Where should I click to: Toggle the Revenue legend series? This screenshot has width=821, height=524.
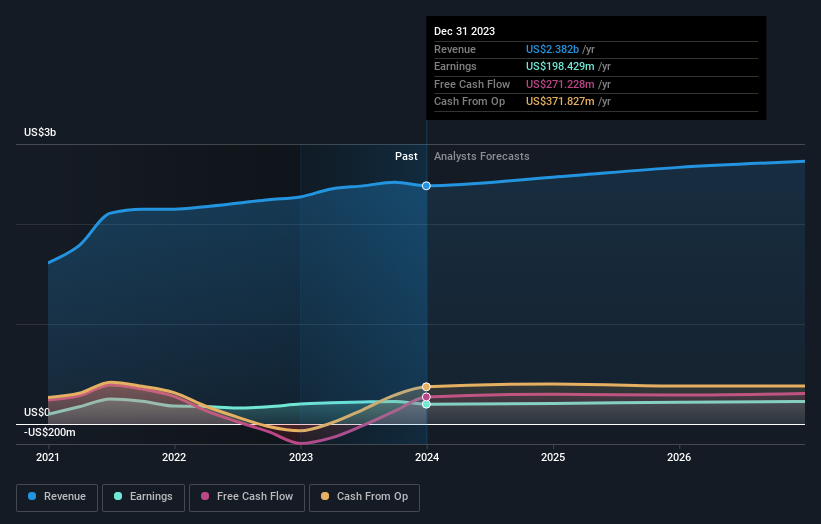[57, 497]
